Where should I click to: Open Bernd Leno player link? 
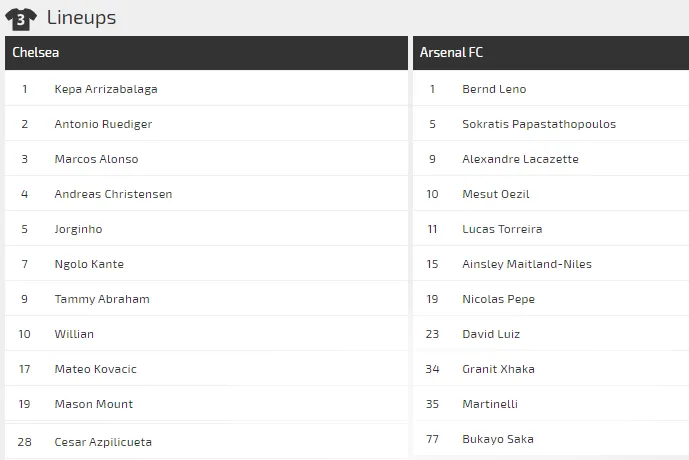[x=494, y=89]
